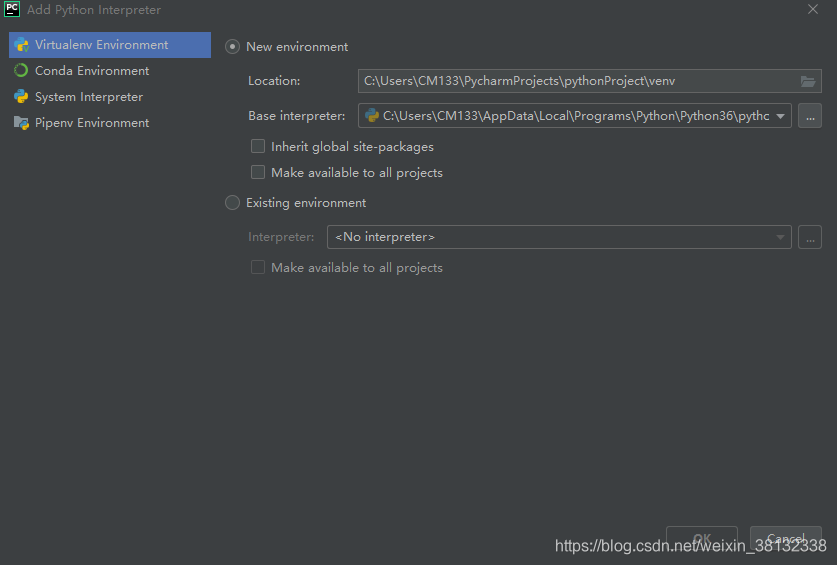
Task: Check Make available to all projects under Existing environment
Action: pyautogui.click(x=258, y=267)
